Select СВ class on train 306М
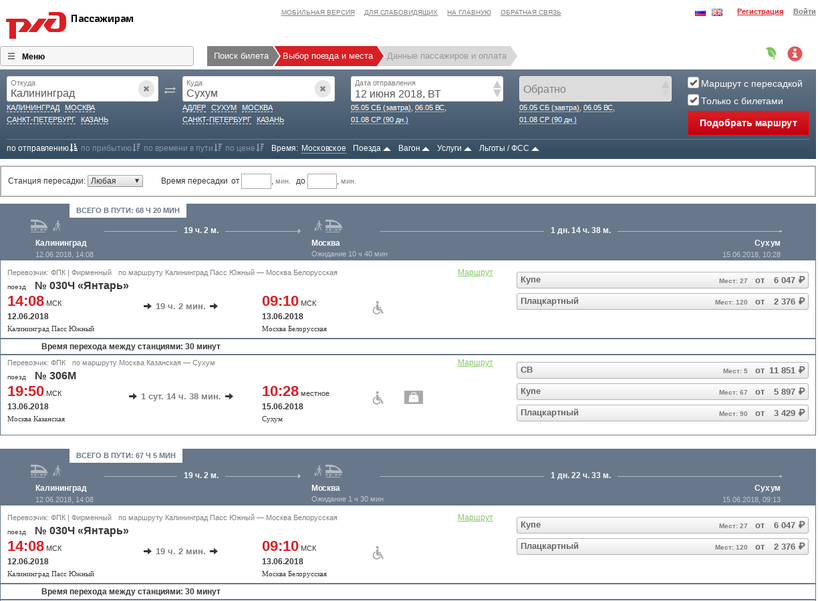820x601 pixels. (662, 370)
